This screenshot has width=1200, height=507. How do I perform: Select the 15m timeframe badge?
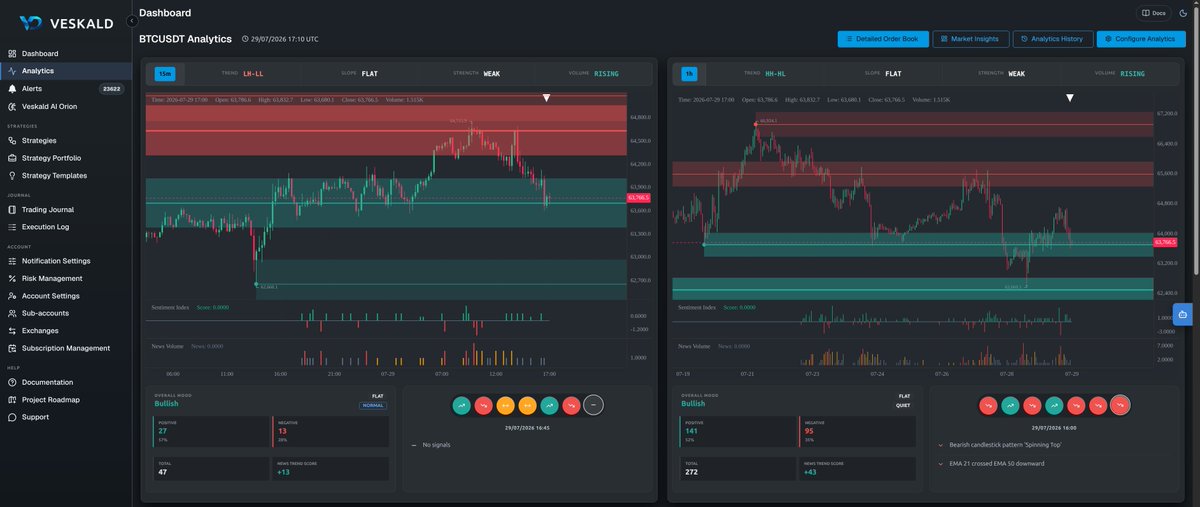tap(165, 73)
